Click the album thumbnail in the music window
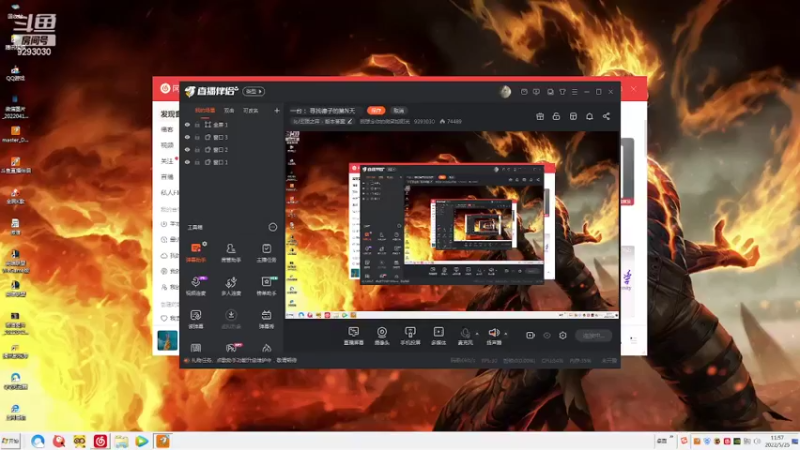 (167, 340)
